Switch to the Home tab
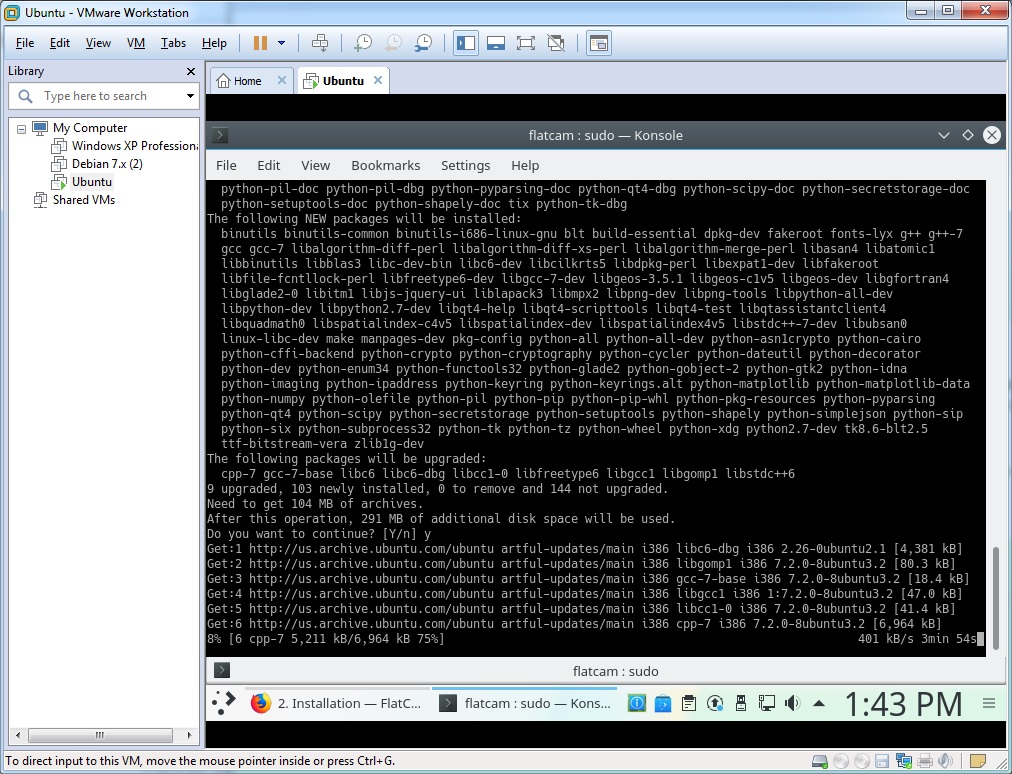 (247, 81)
